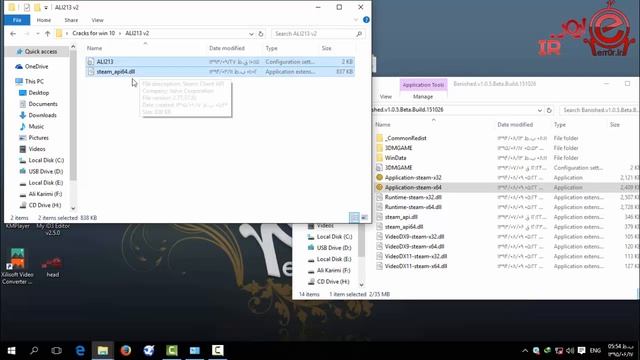
Task: Switch to Details view in ALI213 v2 status bar
Action: click(354, 218)
